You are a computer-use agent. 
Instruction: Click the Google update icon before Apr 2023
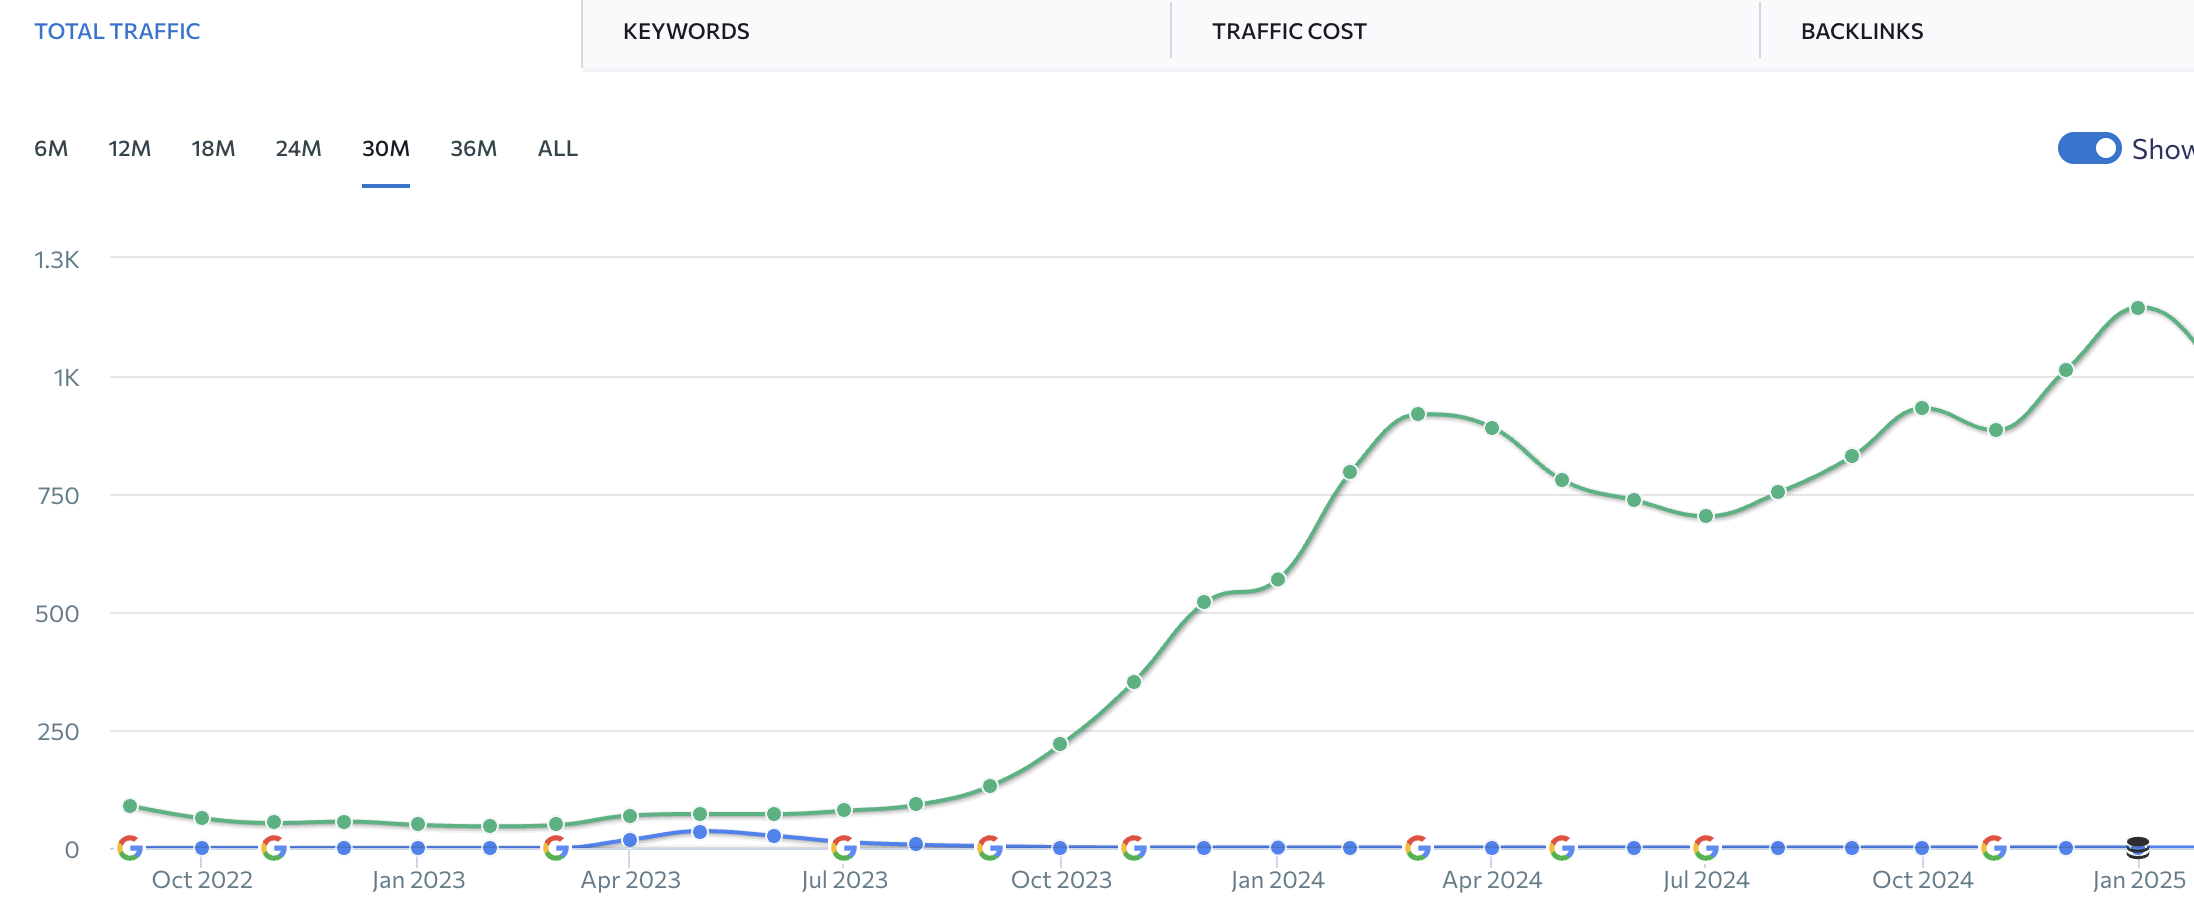tap(556, 848)
